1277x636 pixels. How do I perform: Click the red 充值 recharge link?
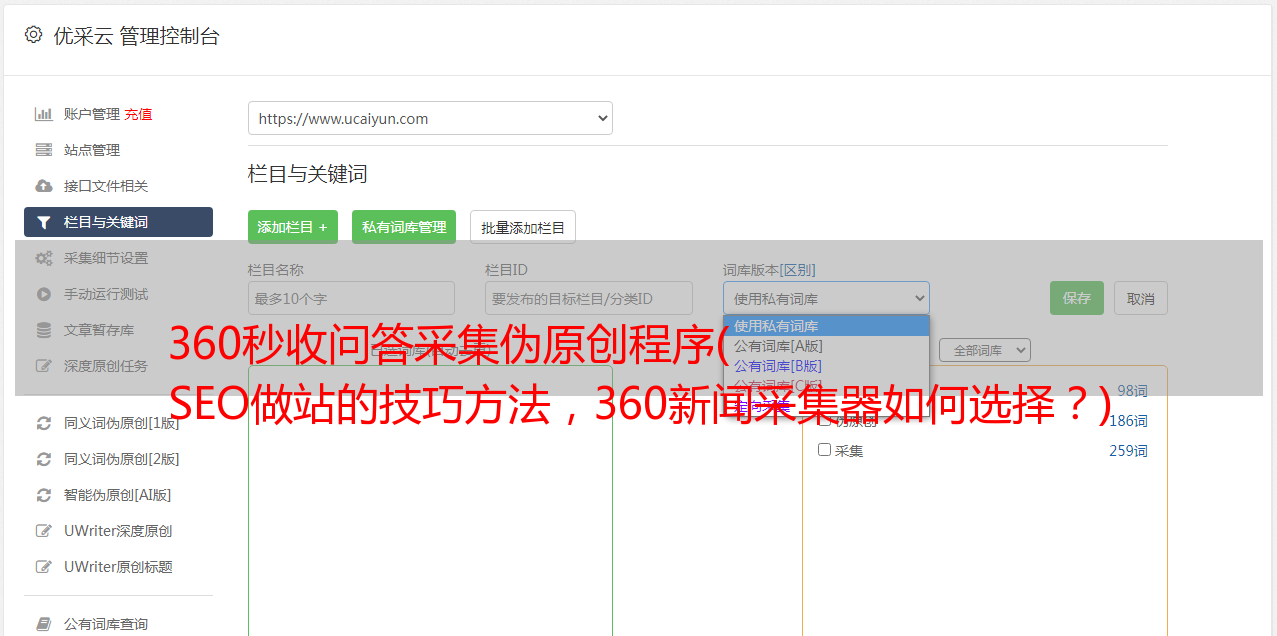tap(138, 114)
